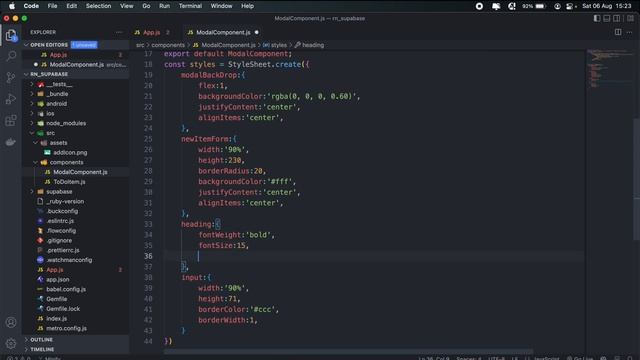This screenshot has width=640, height=360.
Task: Open the Window menu
Action: pyautogui.click(x=221, y=6)
